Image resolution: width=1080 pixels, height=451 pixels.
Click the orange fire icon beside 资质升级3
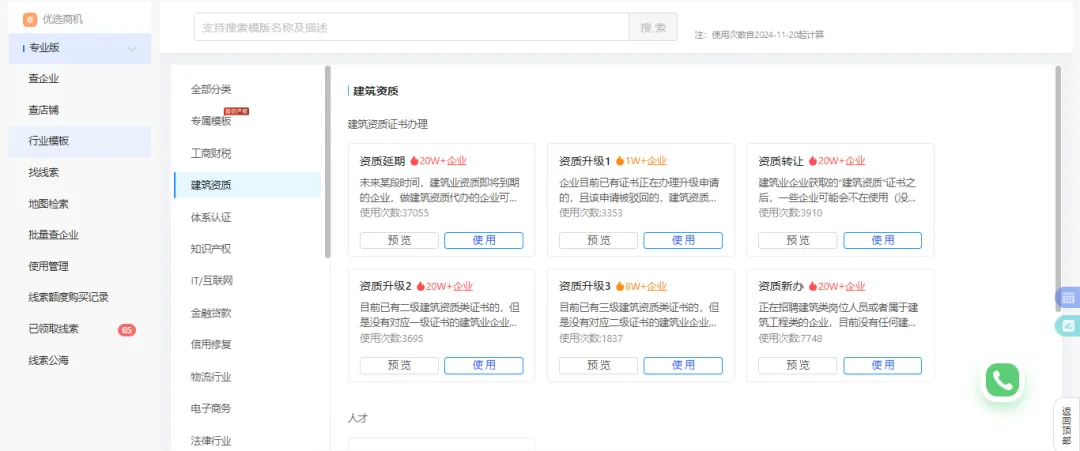619,286
